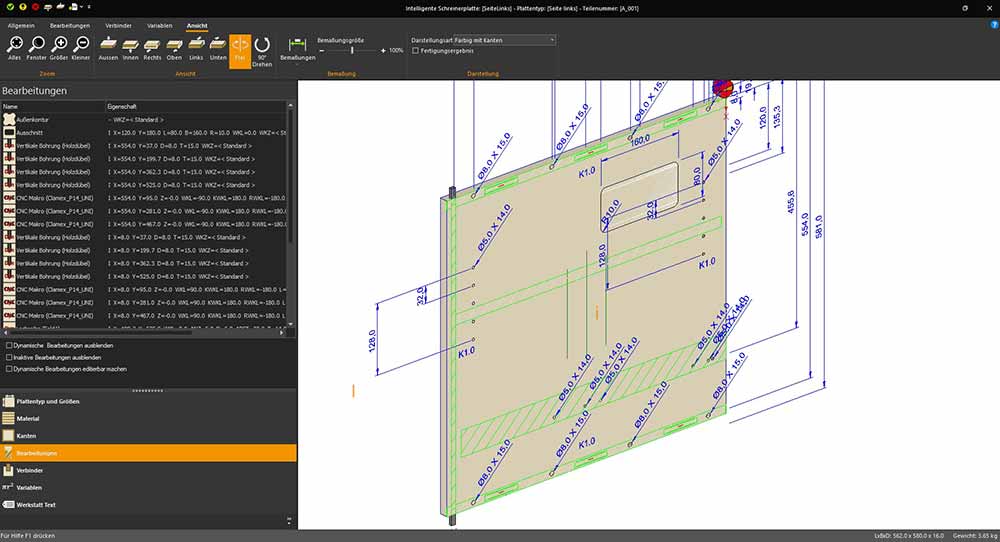
Task: Increase Bemaßungsgröße with the plus button
Action: 383,50
